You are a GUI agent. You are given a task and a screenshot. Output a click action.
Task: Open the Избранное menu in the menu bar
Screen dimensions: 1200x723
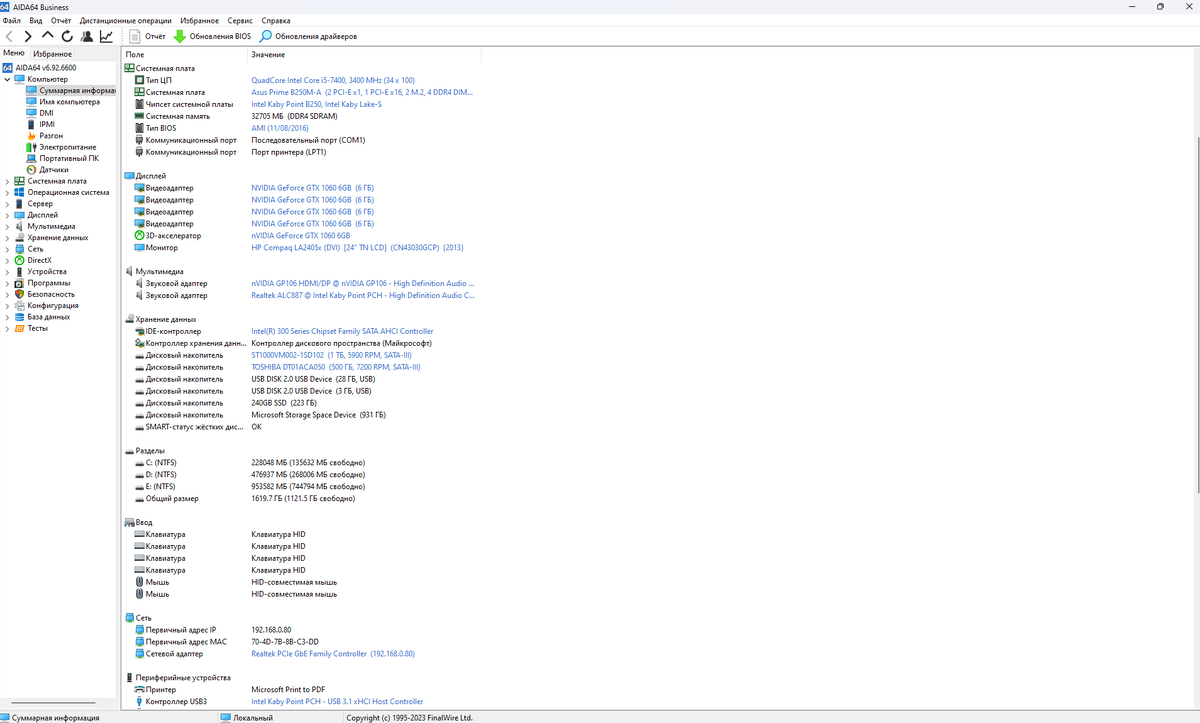[x=201, y=20]
